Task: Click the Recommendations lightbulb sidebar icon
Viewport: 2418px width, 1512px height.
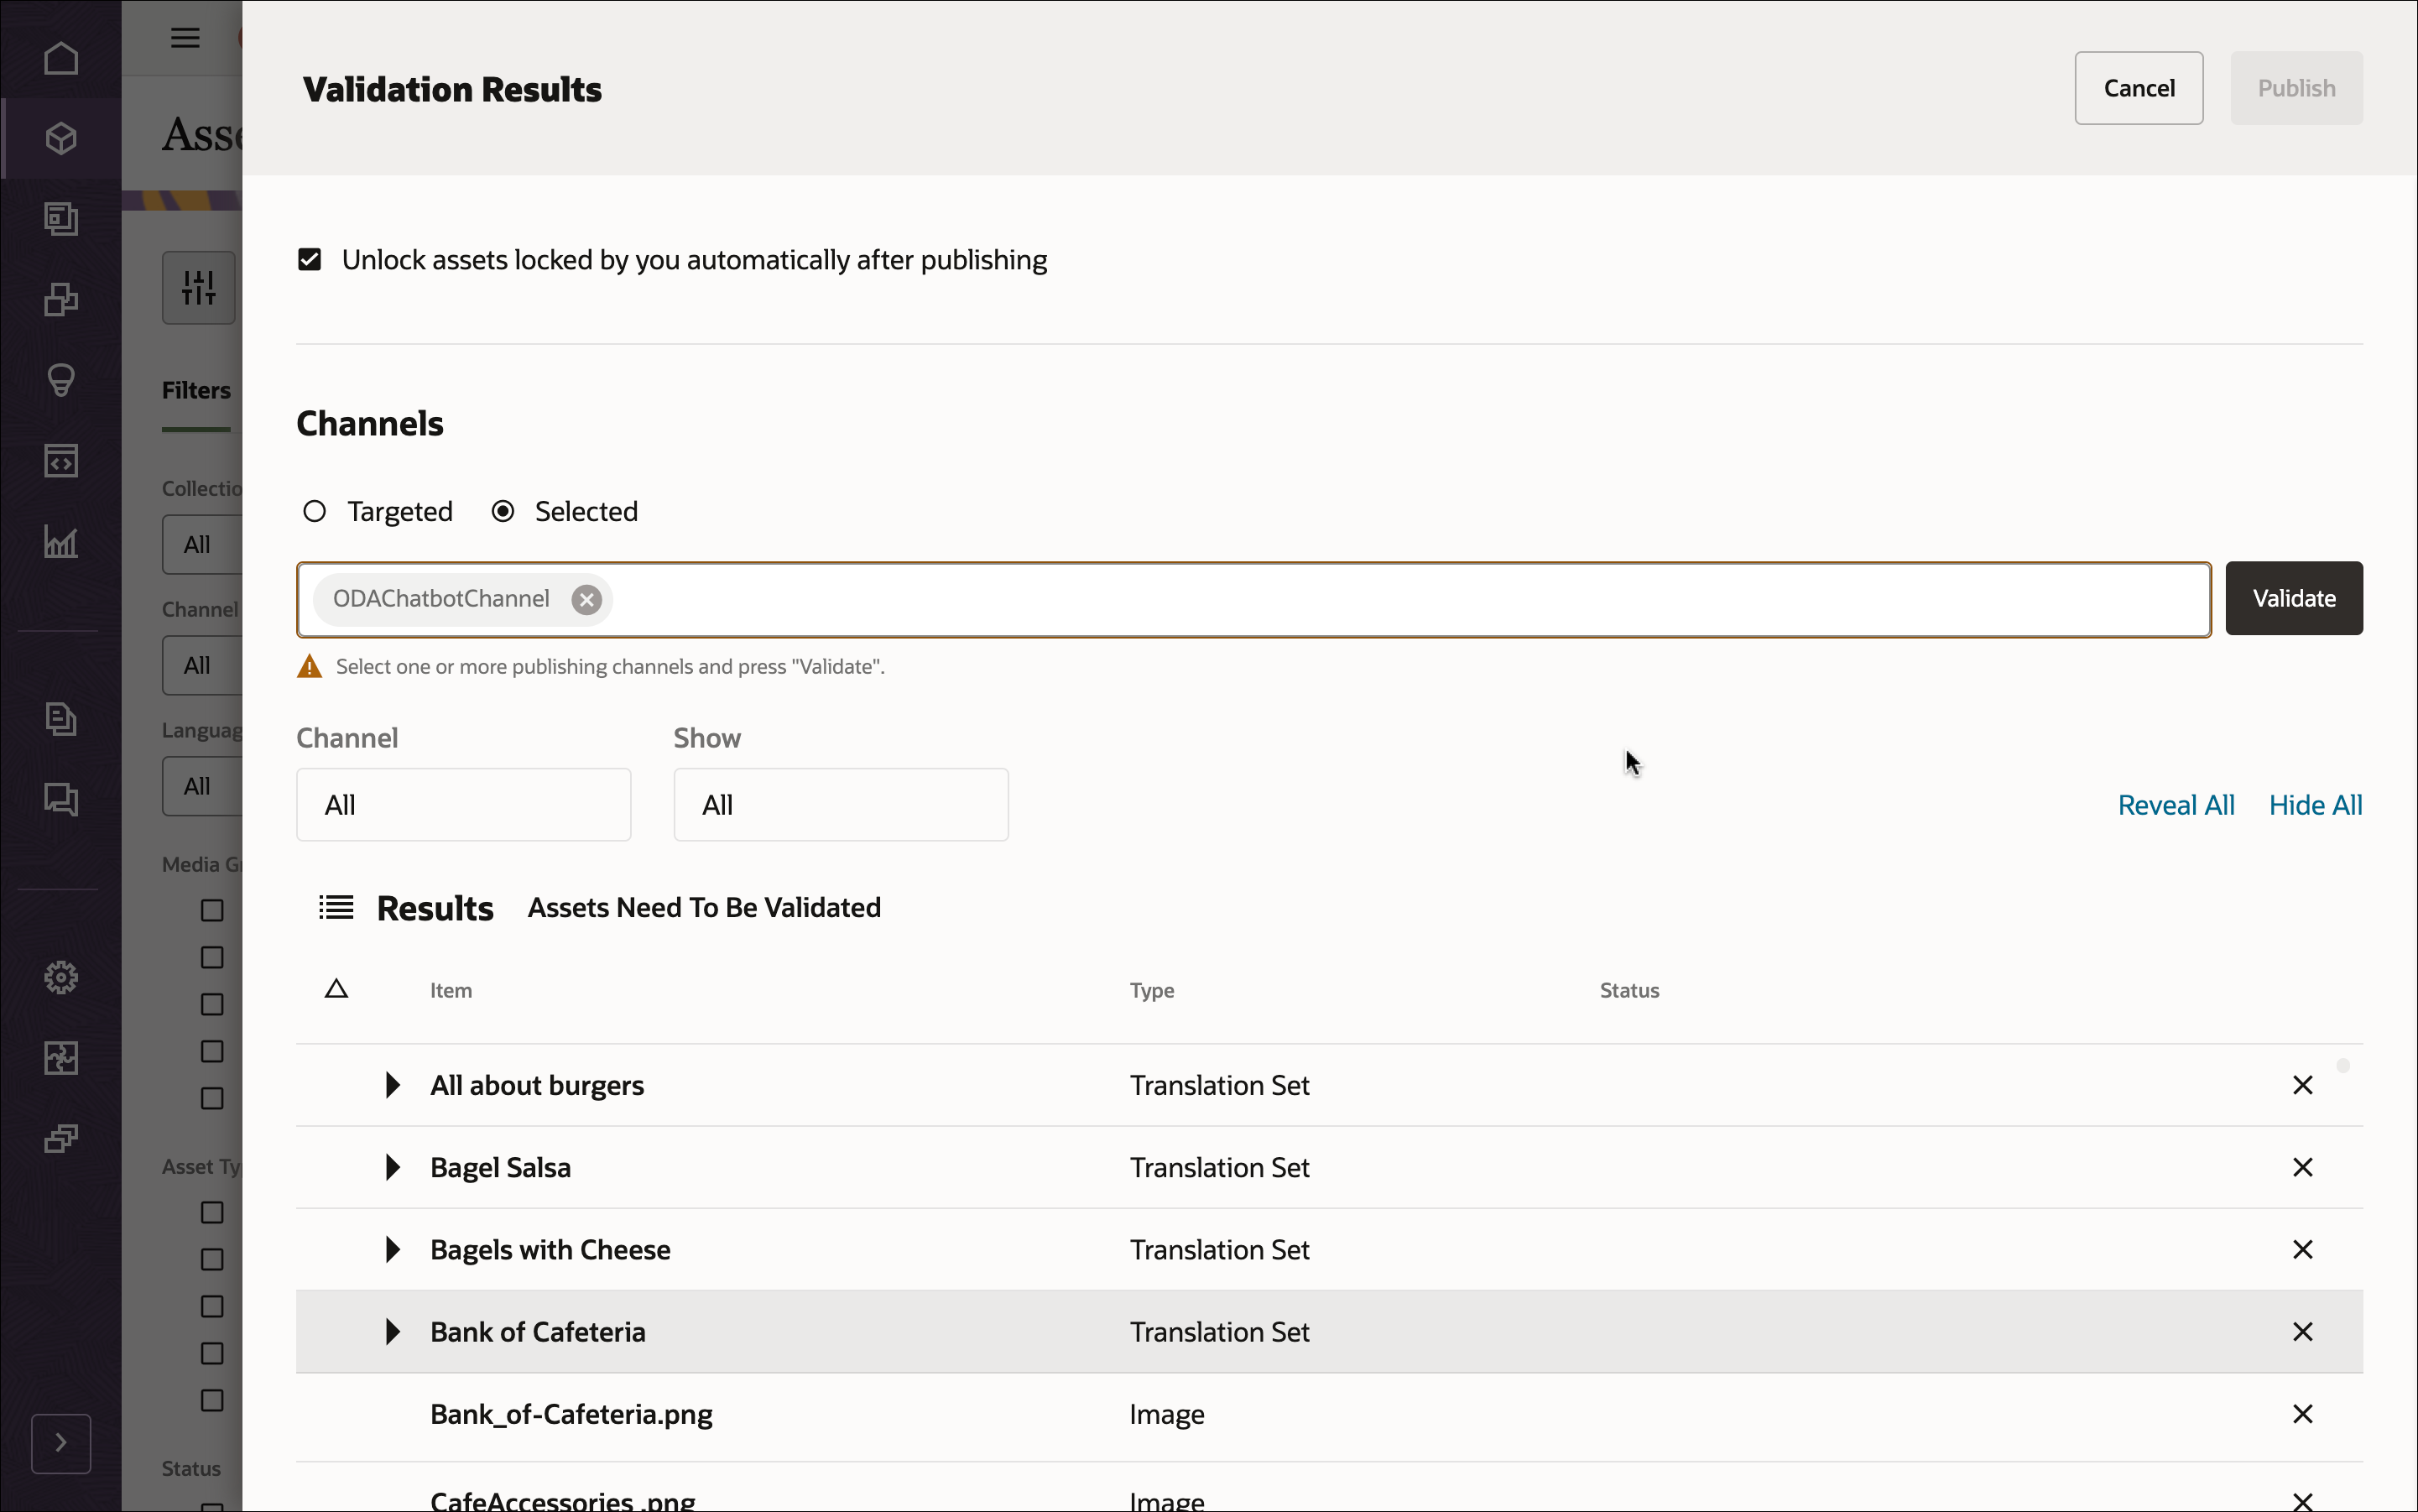Action: pos(61,380)
